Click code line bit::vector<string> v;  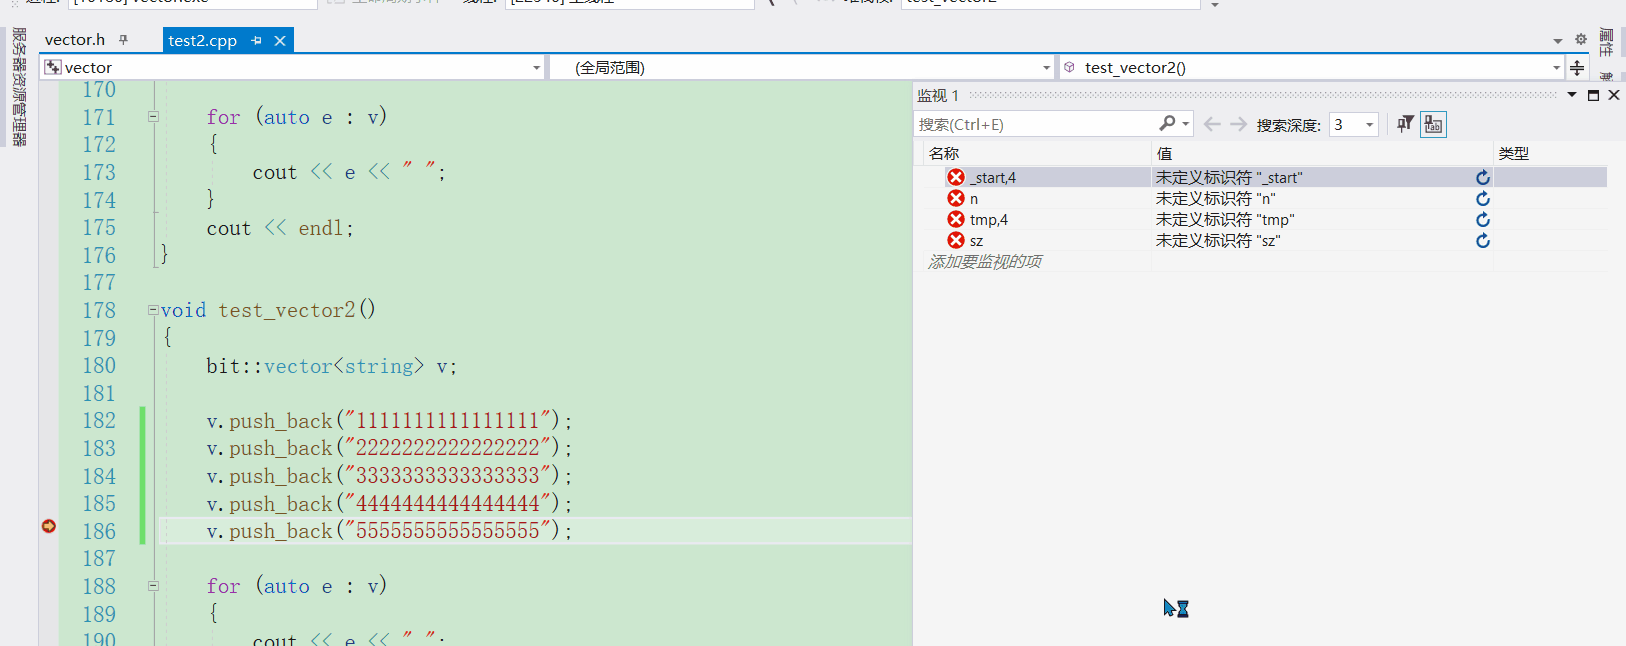pos(331,366)
